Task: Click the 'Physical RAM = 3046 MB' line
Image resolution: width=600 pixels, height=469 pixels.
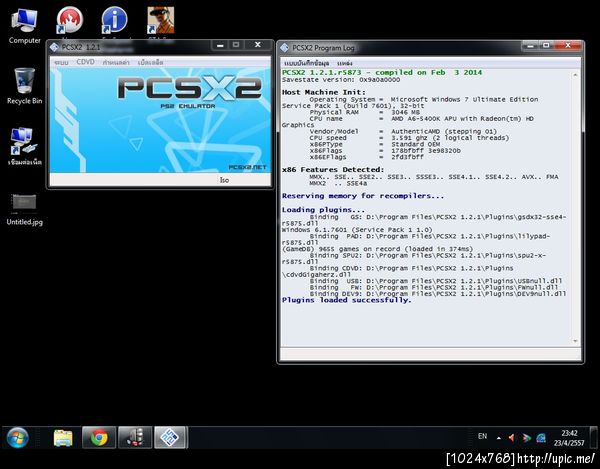Action: (365, 112)
